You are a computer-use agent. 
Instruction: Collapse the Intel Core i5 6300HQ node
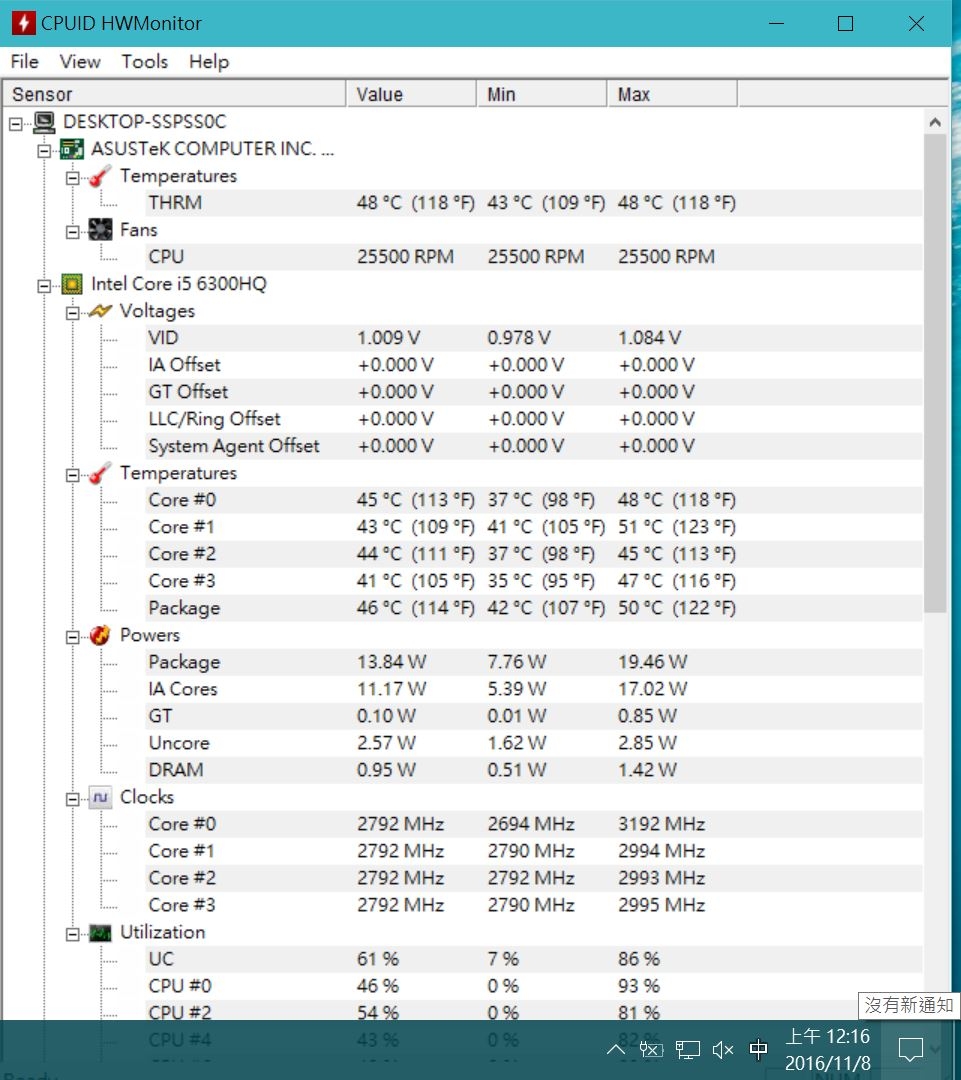tap(44, 286)
